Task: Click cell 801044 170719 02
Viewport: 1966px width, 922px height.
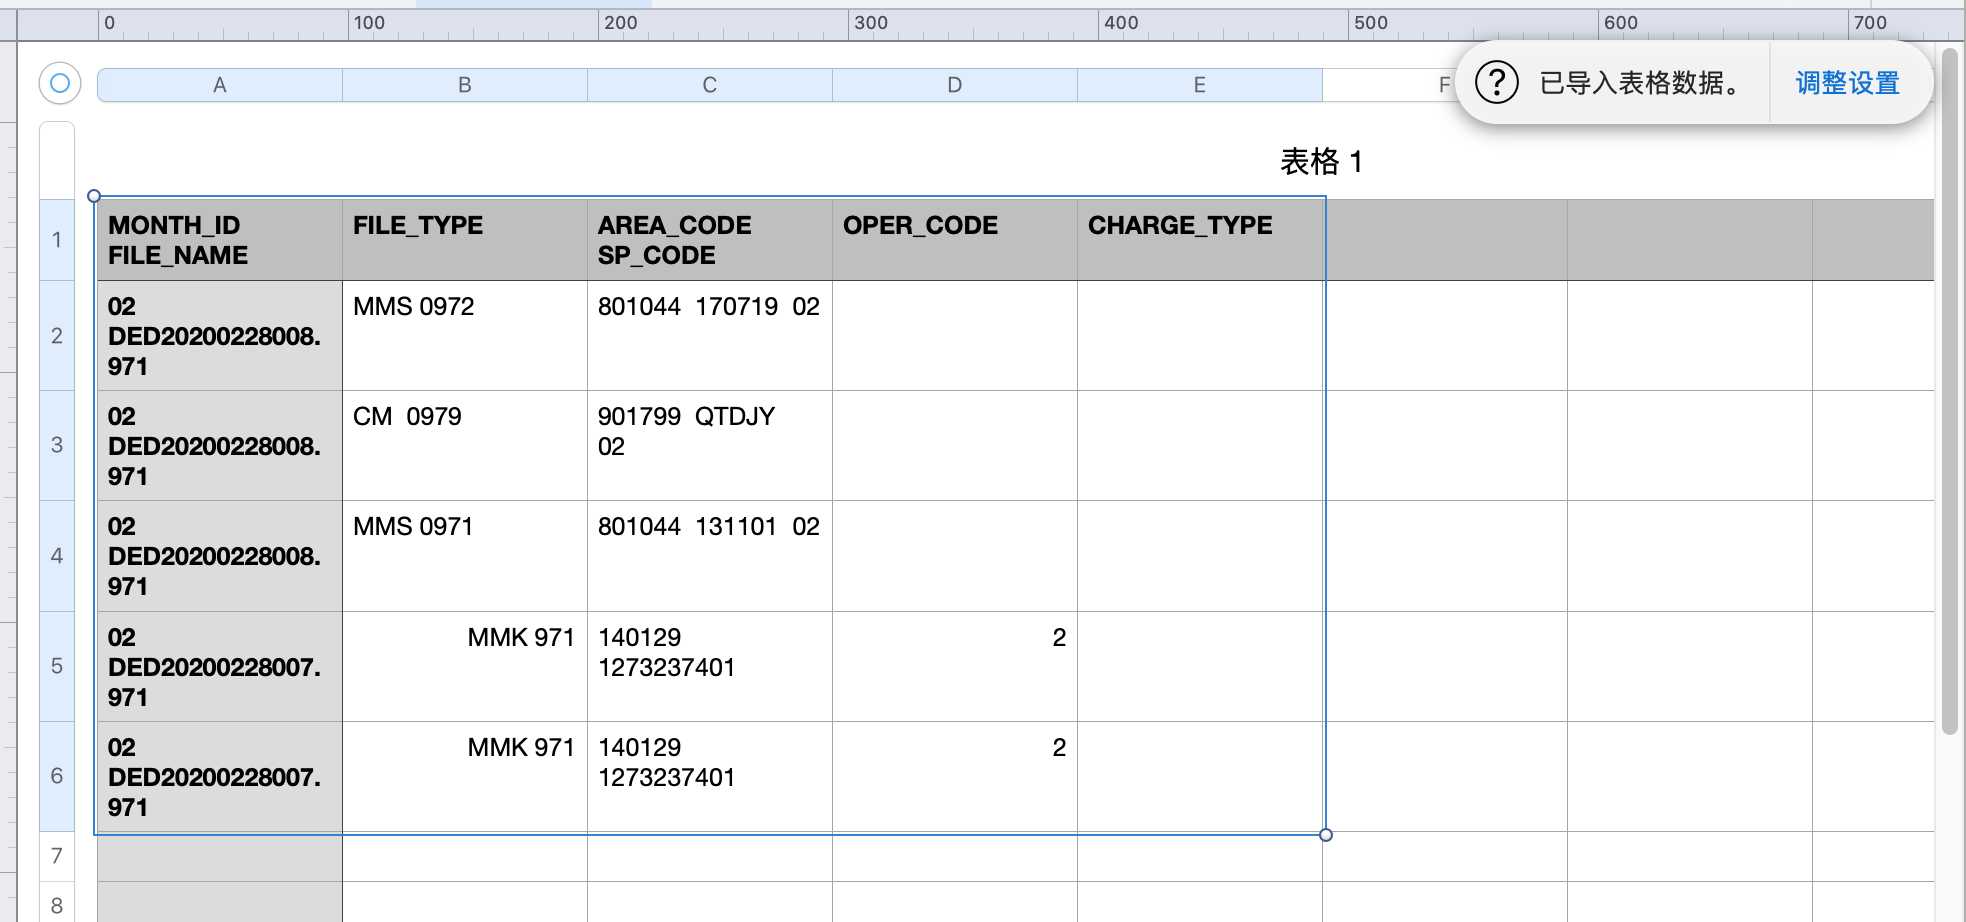Action: (x=710, y=336)
